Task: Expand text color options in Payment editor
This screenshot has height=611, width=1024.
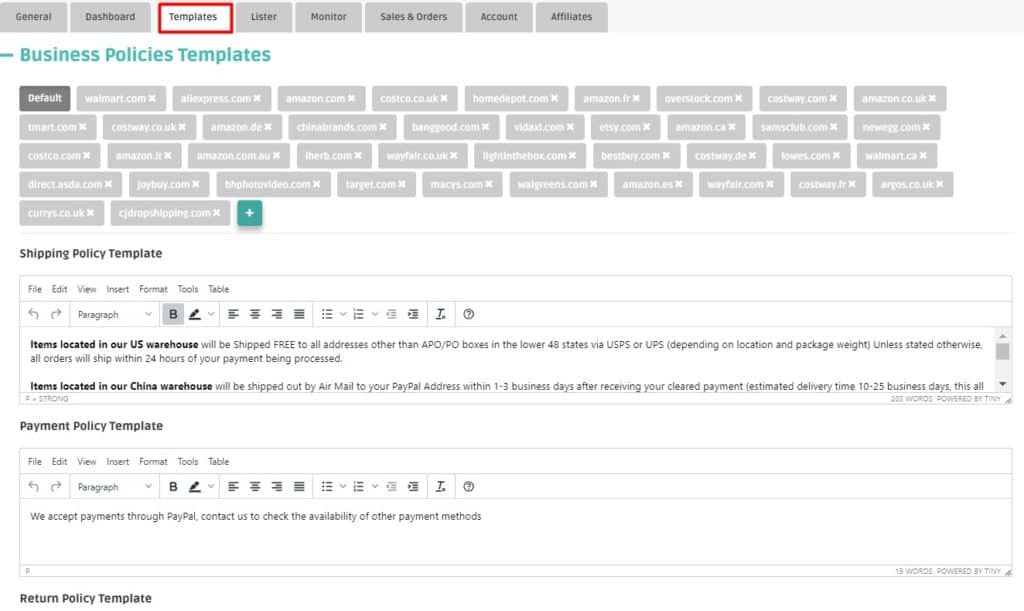Action: pos(211,486)
